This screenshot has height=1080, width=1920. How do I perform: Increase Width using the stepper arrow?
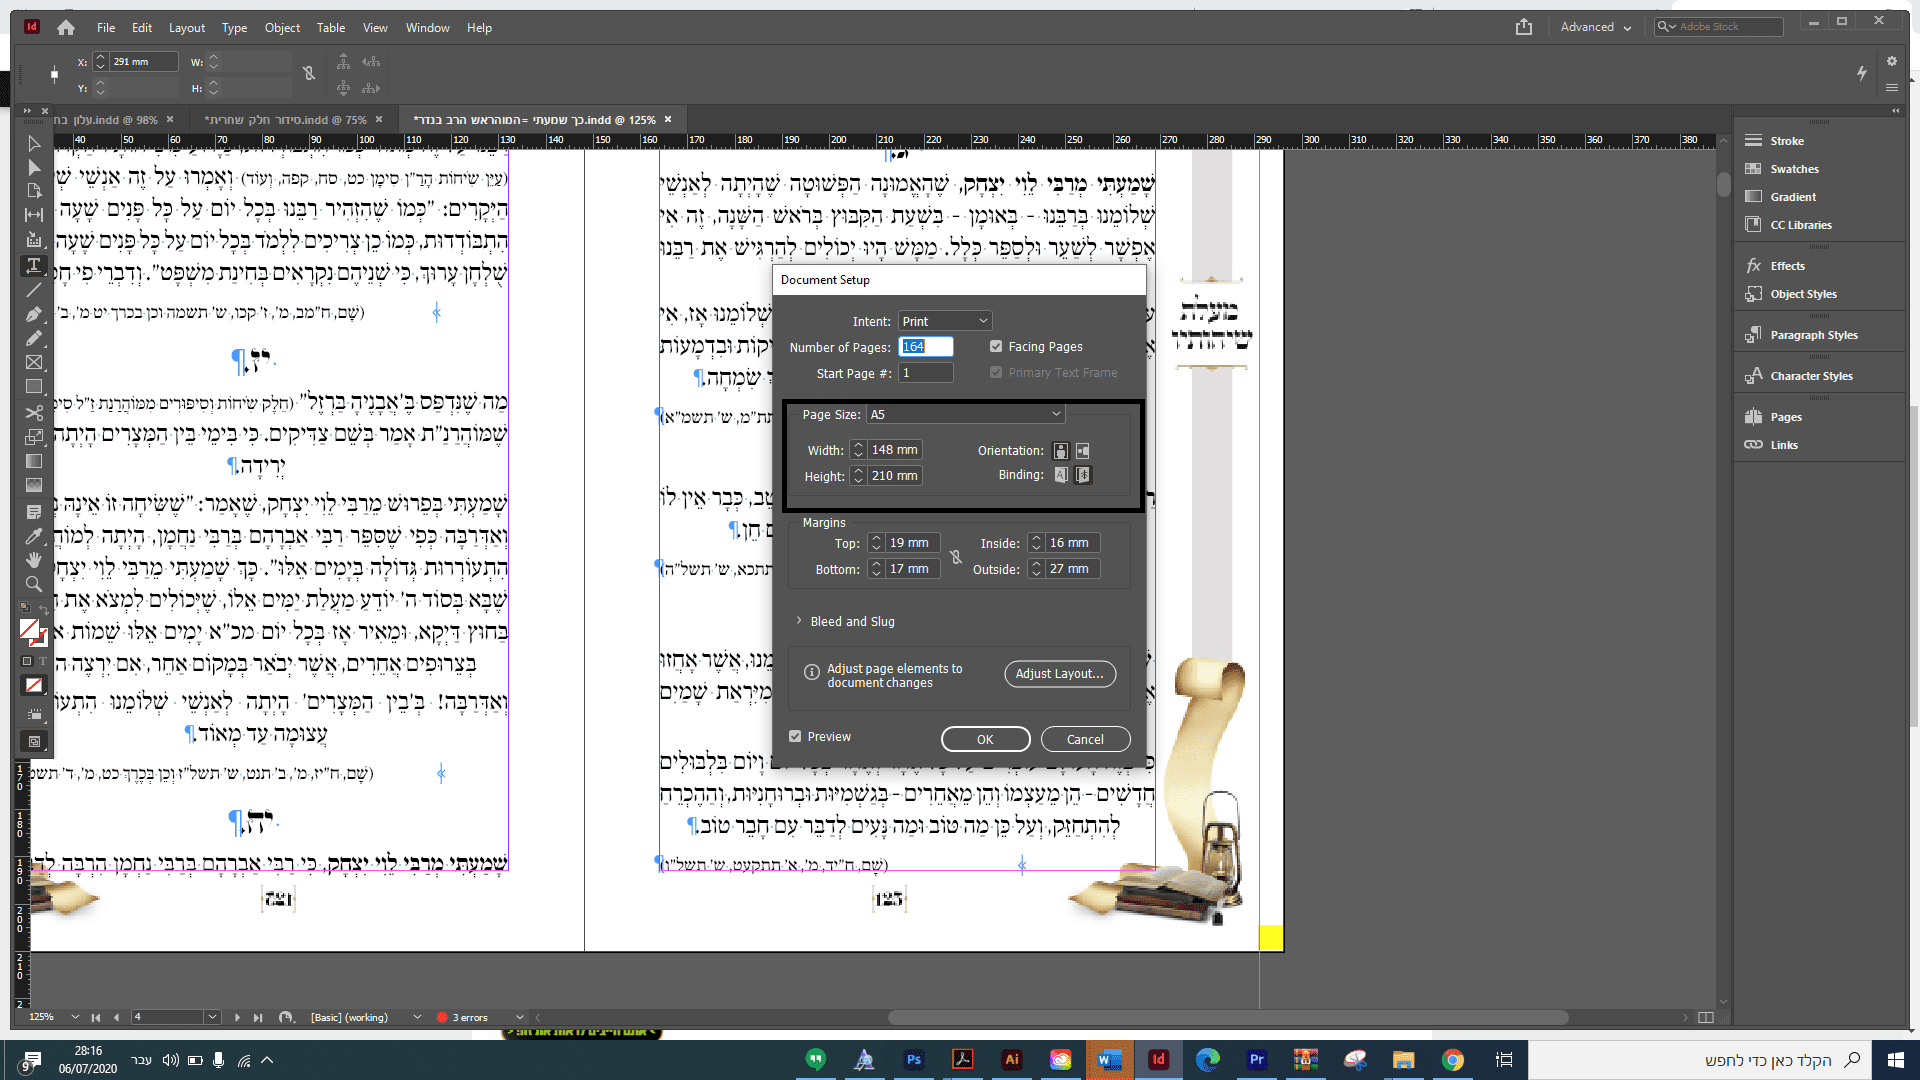(x=857, y=445)
